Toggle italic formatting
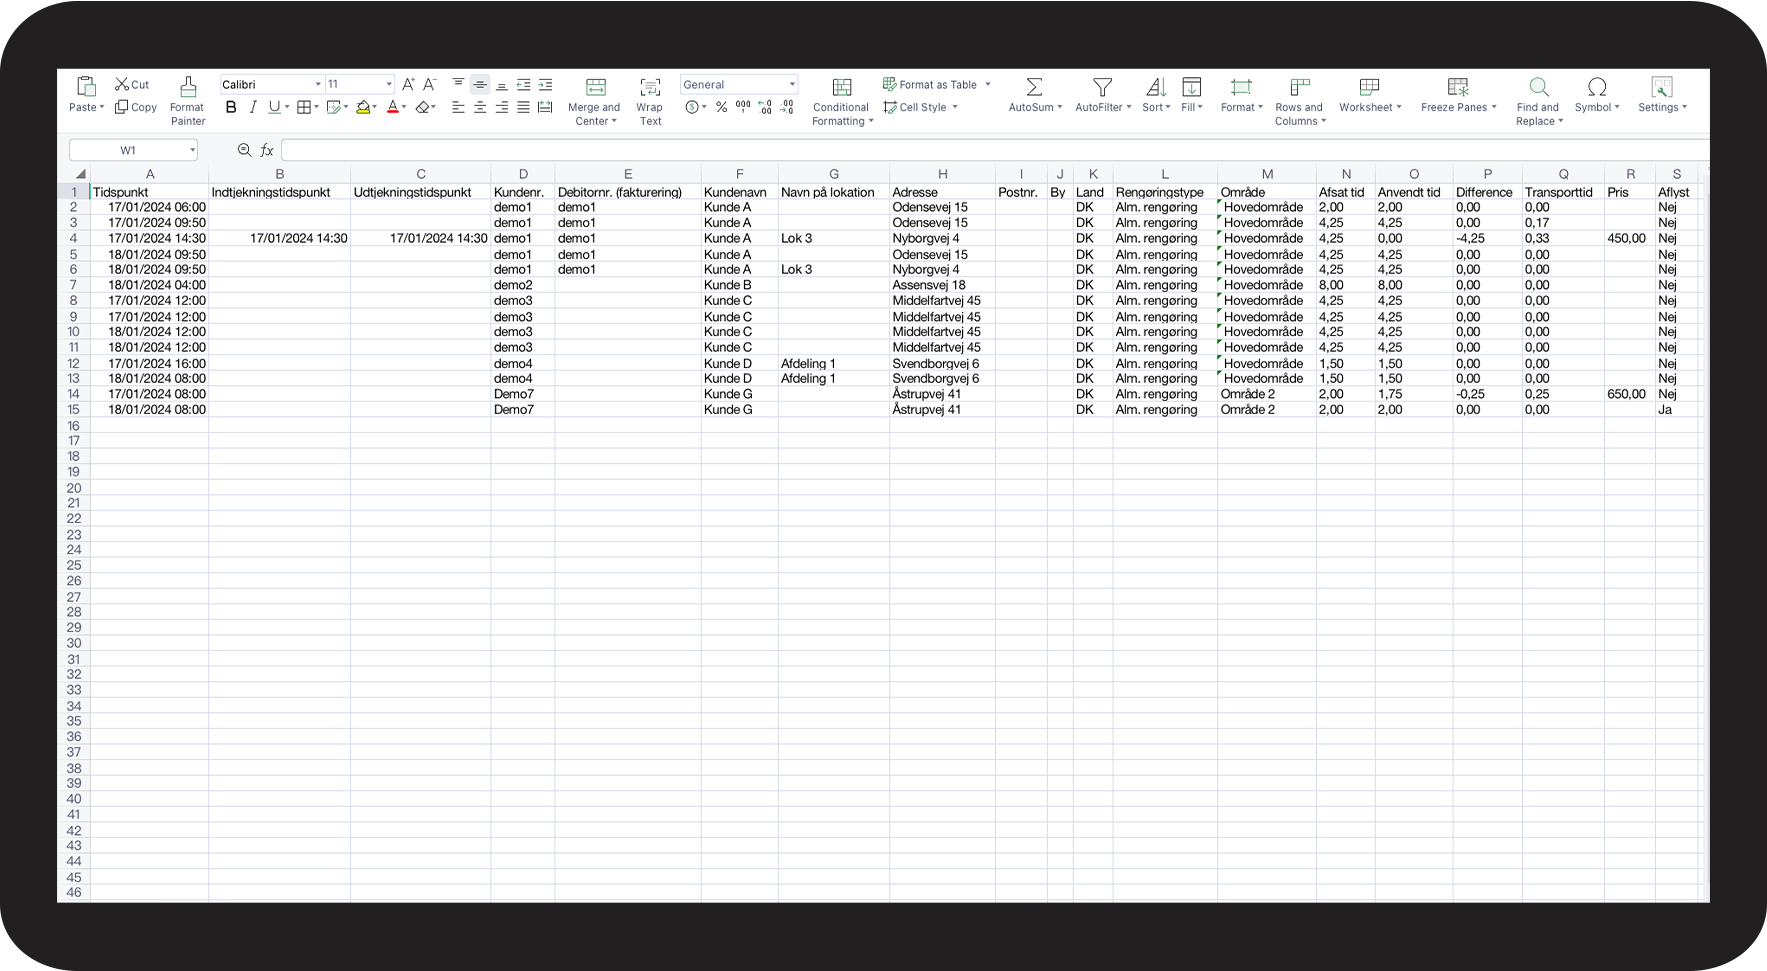Screen dimensions: 1767x971 tap(253, 107)
